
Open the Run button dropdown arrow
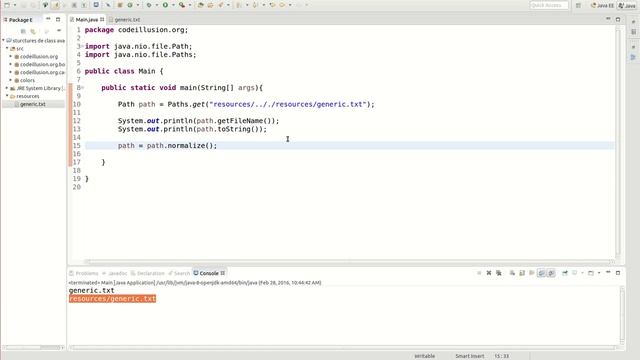pos(173,5)
